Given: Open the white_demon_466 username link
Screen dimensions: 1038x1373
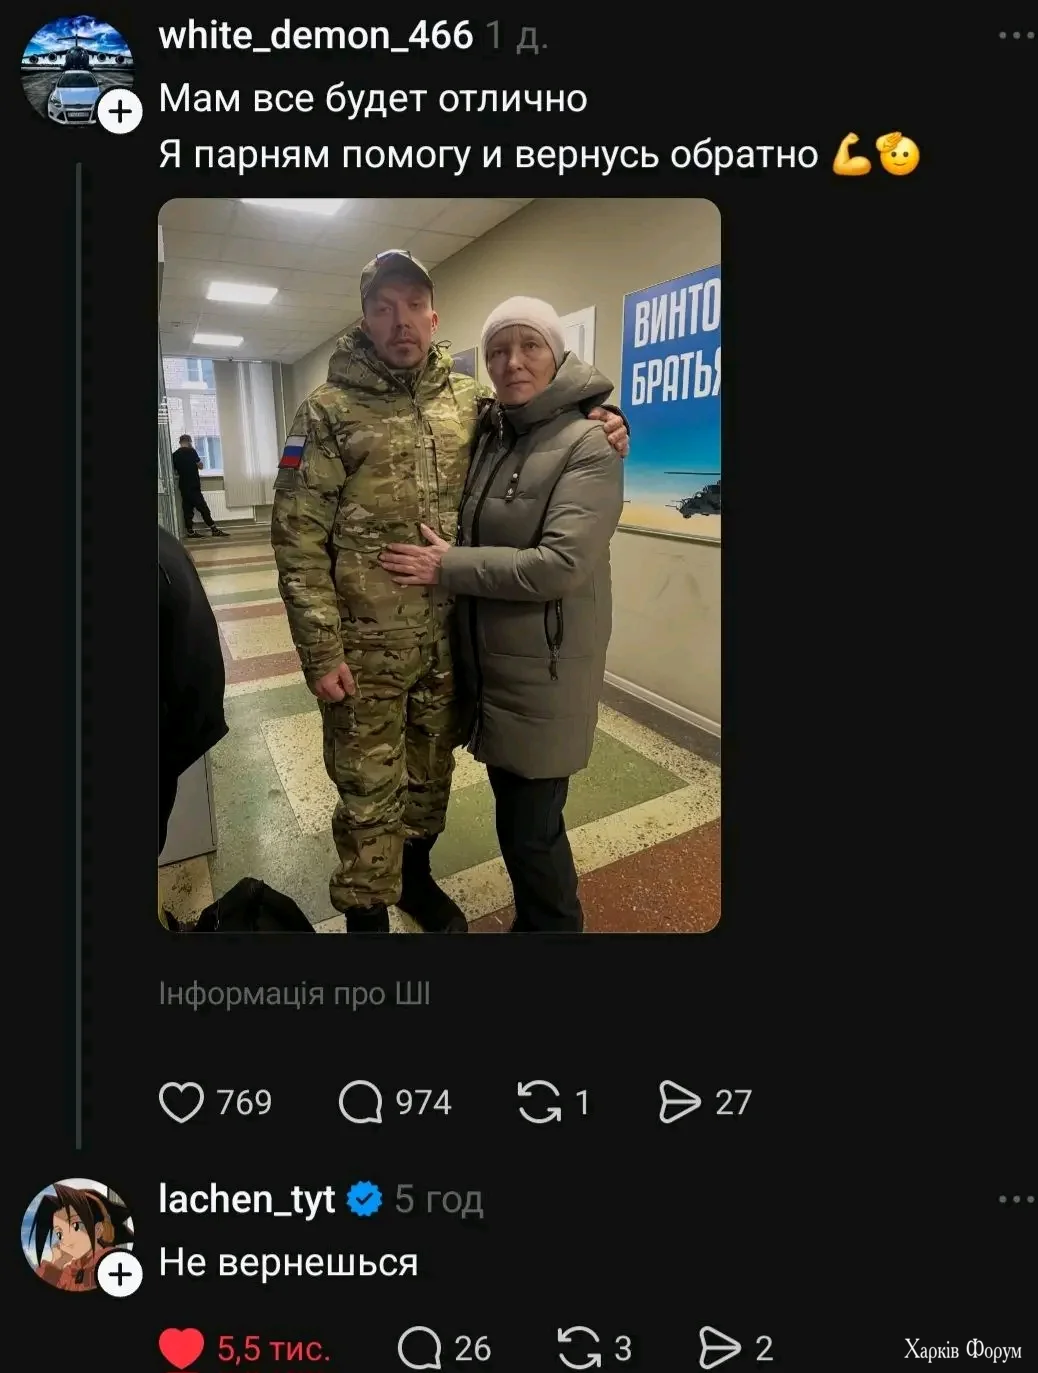Looking at the screenshot, I should (x=315, y=36).
